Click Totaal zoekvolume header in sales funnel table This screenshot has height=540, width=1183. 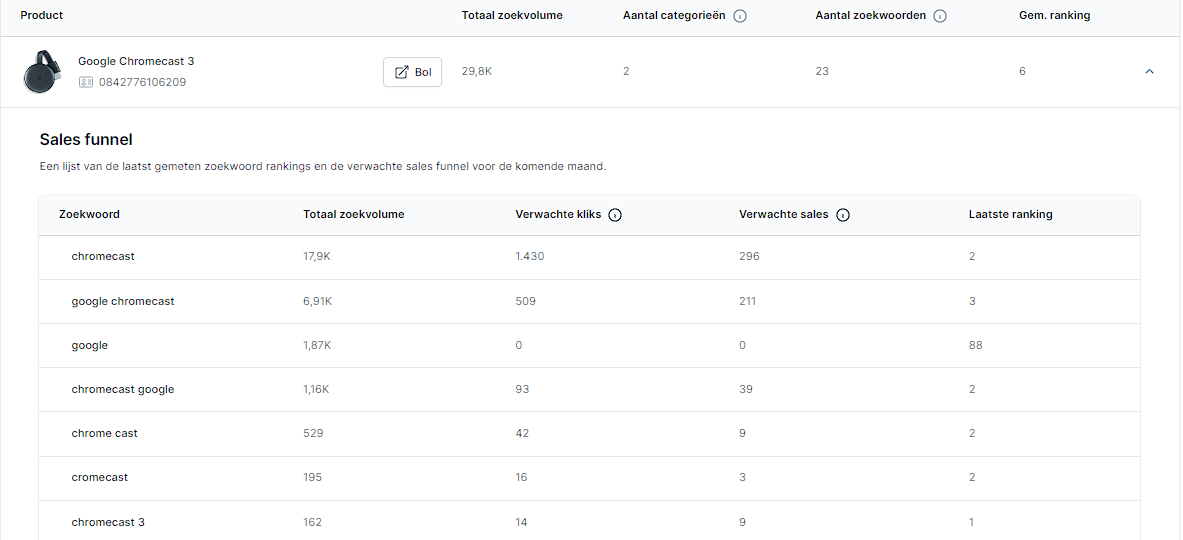(x=353, y=214)
